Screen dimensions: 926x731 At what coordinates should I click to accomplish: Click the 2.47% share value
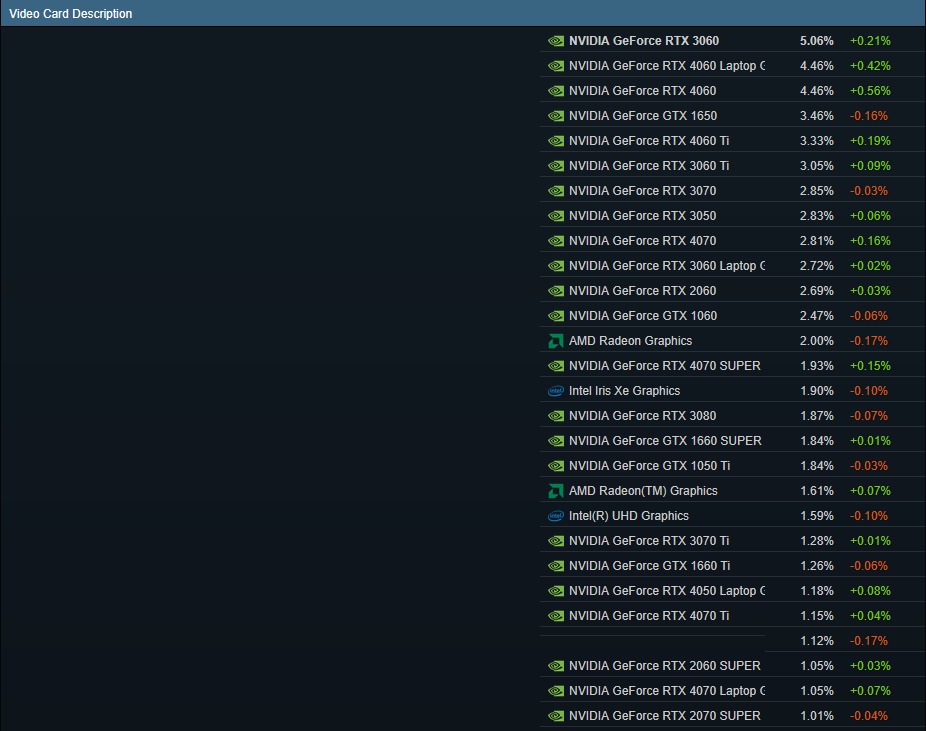point(817,316)
